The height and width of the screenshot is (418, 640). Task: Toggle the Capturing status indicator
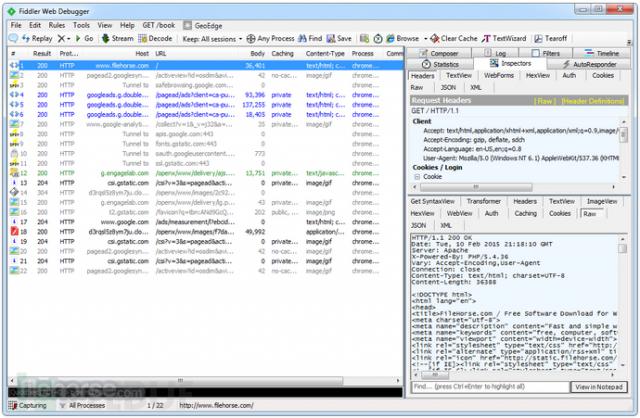pos(27,405)
